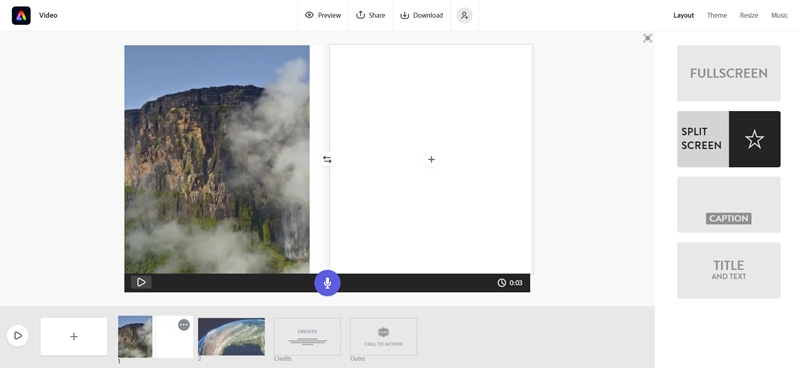Invite a collaborator with the add-person icon
This screenshot has width=800, height=368.
[464, 15]
